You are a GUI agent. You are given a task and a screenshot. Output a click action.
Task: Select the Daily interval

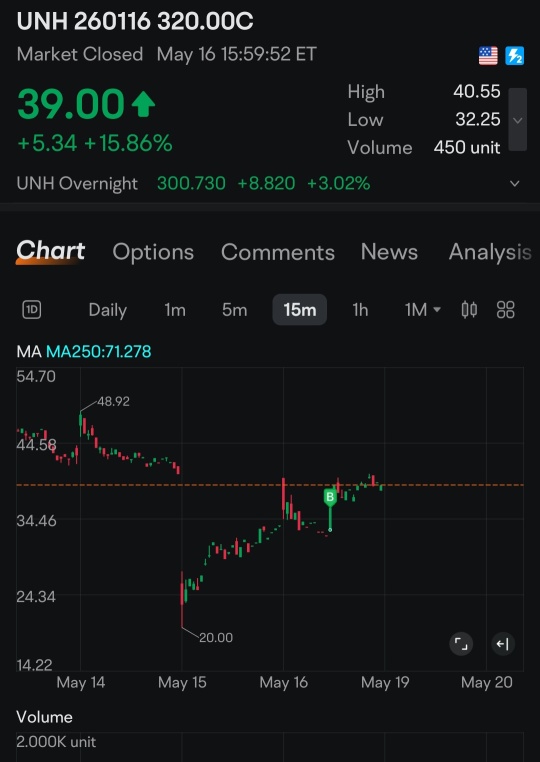[107, 310]
